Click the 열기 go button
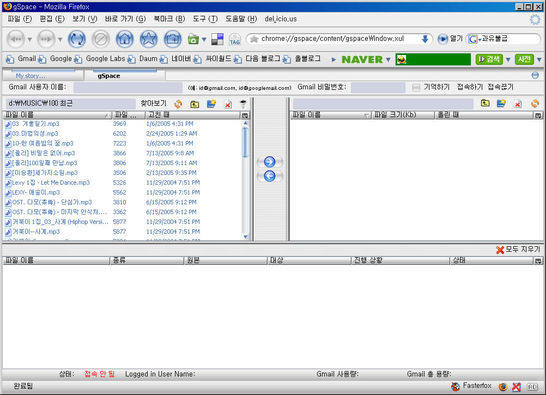 (450, 39)
